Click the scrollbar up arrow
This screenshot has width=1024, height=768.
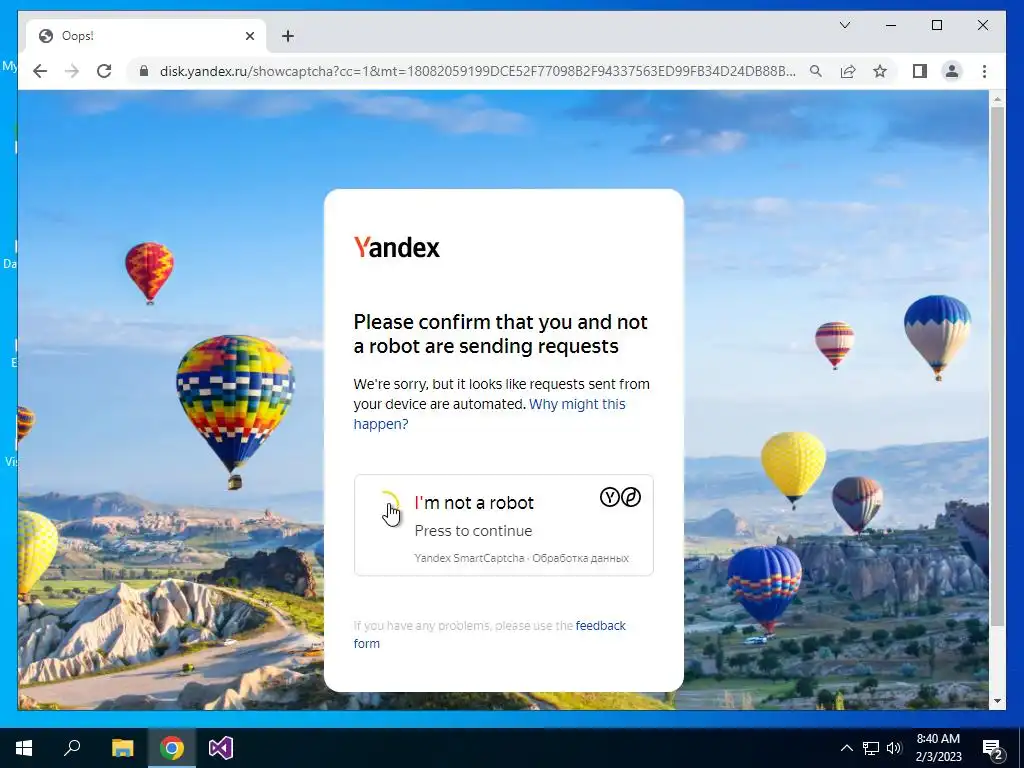997,99
